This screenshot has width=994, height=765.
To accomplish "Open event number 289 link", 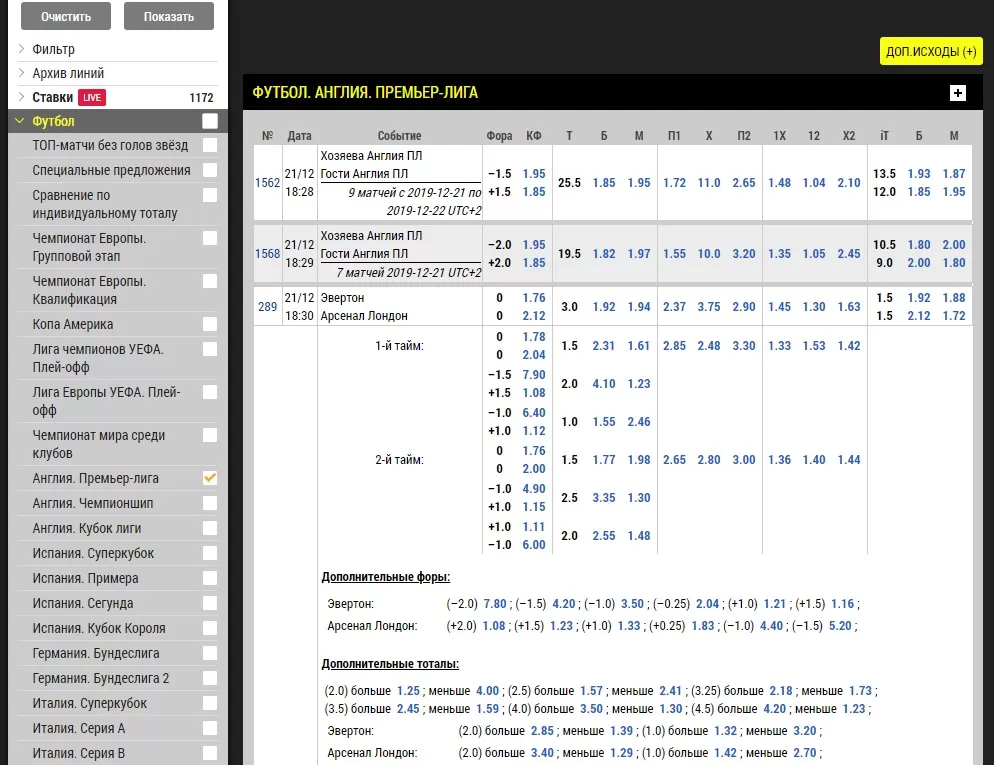I will 267,307.
